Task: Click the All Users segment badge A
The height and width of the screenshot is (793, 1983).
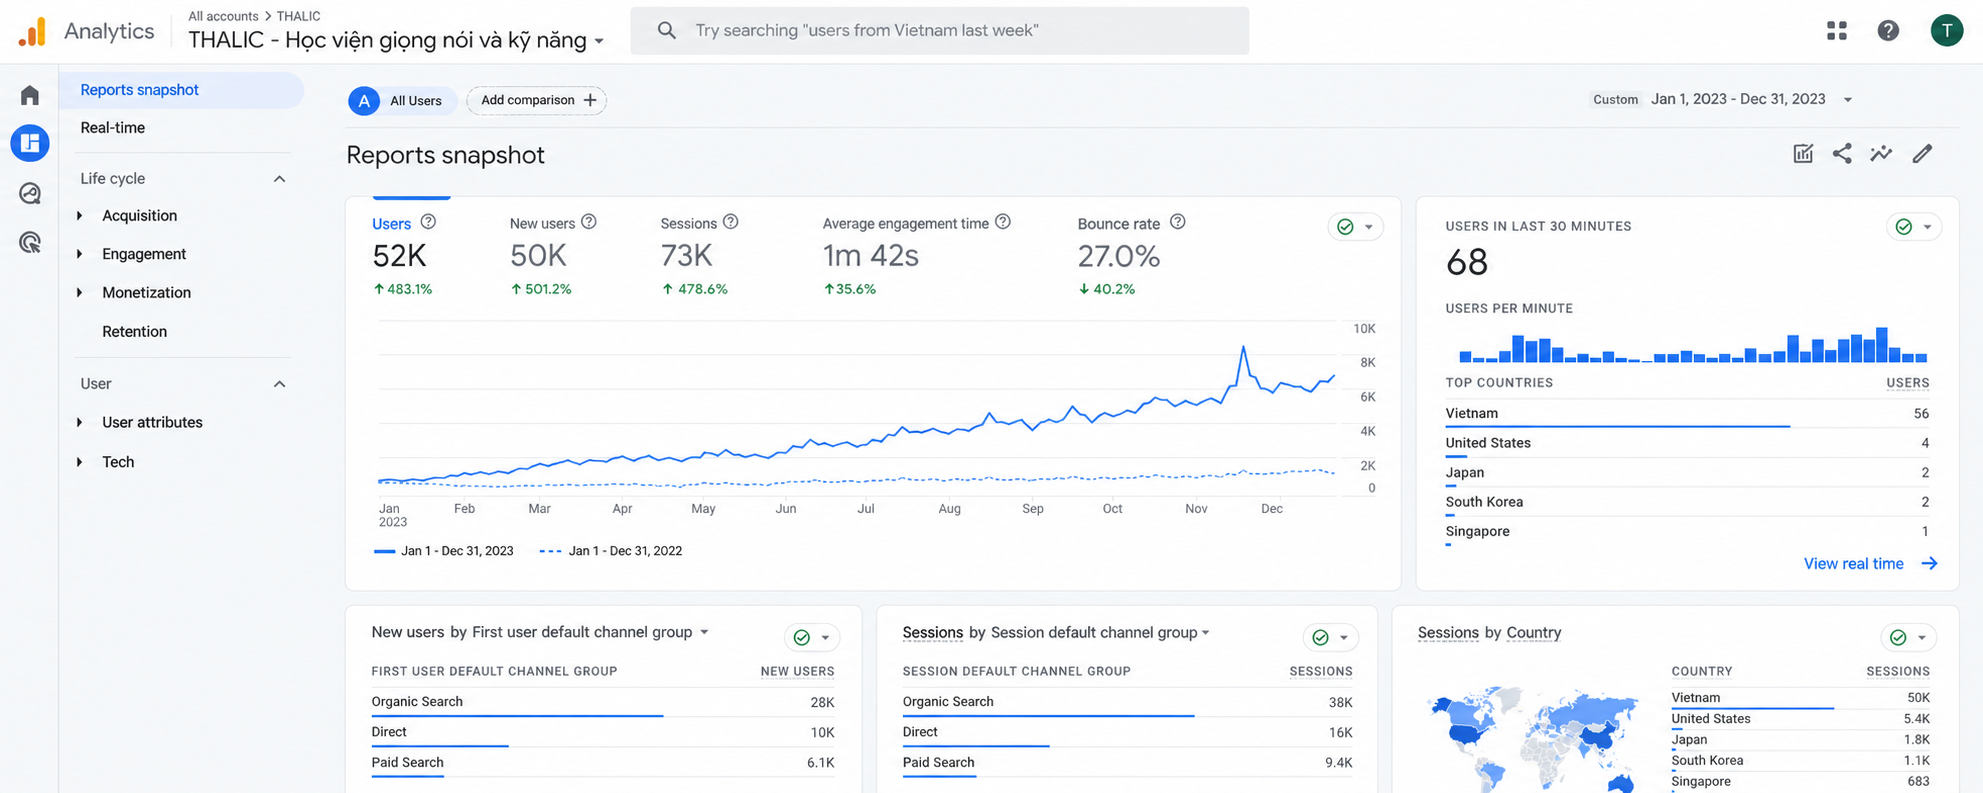Action: pos(364,101)
